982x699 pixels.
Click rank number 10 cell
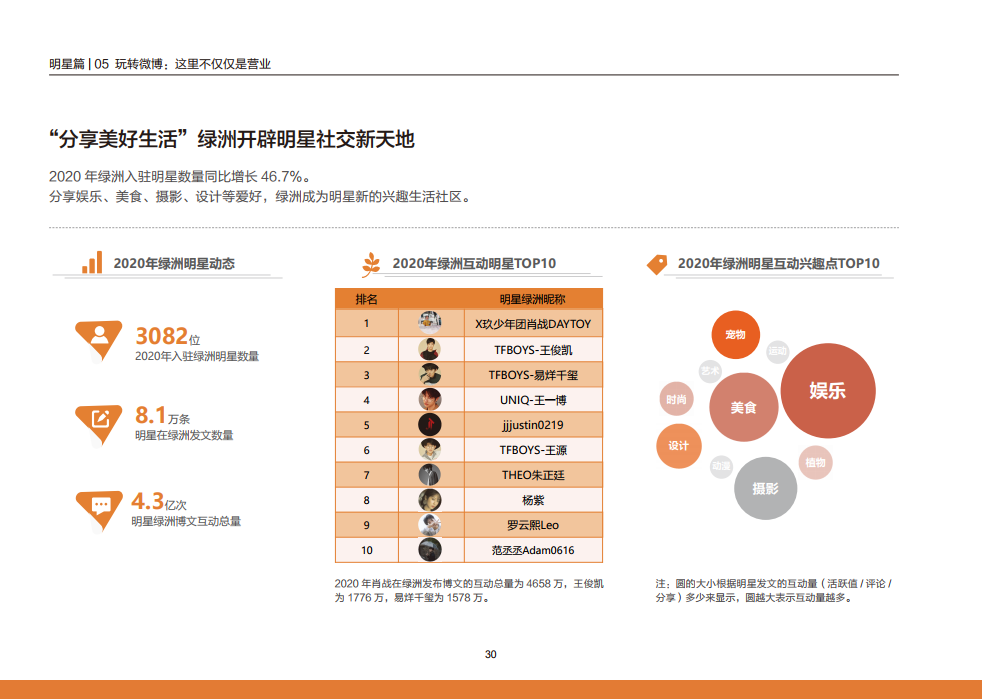coord(367,550)
